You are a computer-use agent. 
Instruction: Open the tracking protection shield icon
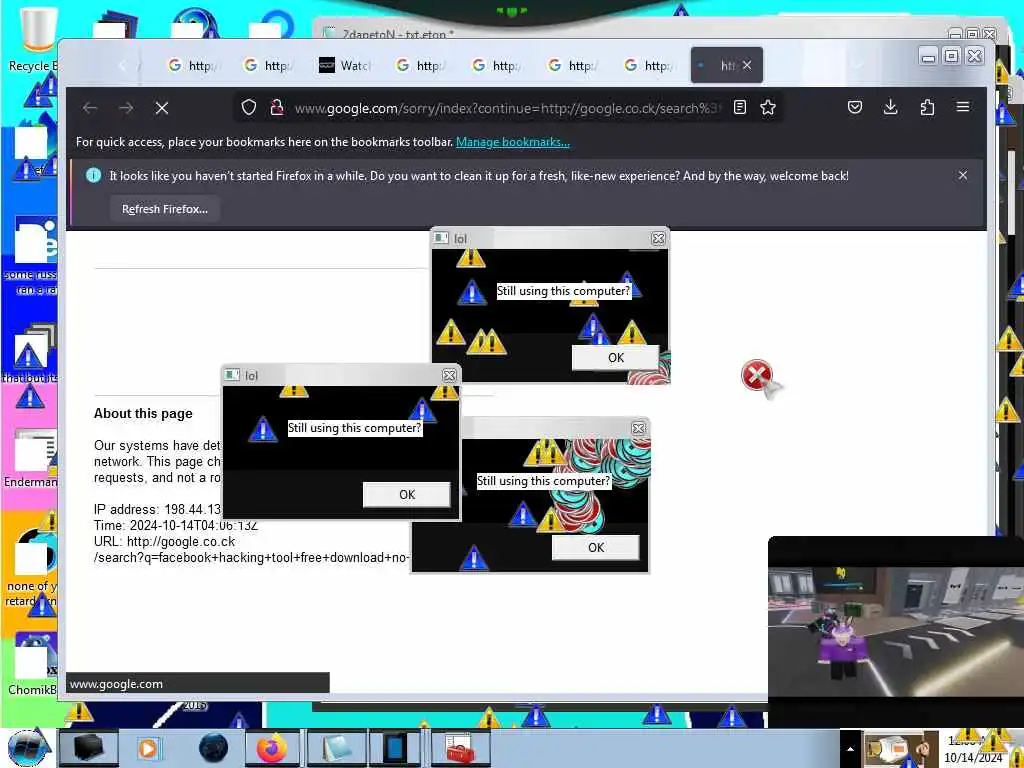[x=249, y=107]
